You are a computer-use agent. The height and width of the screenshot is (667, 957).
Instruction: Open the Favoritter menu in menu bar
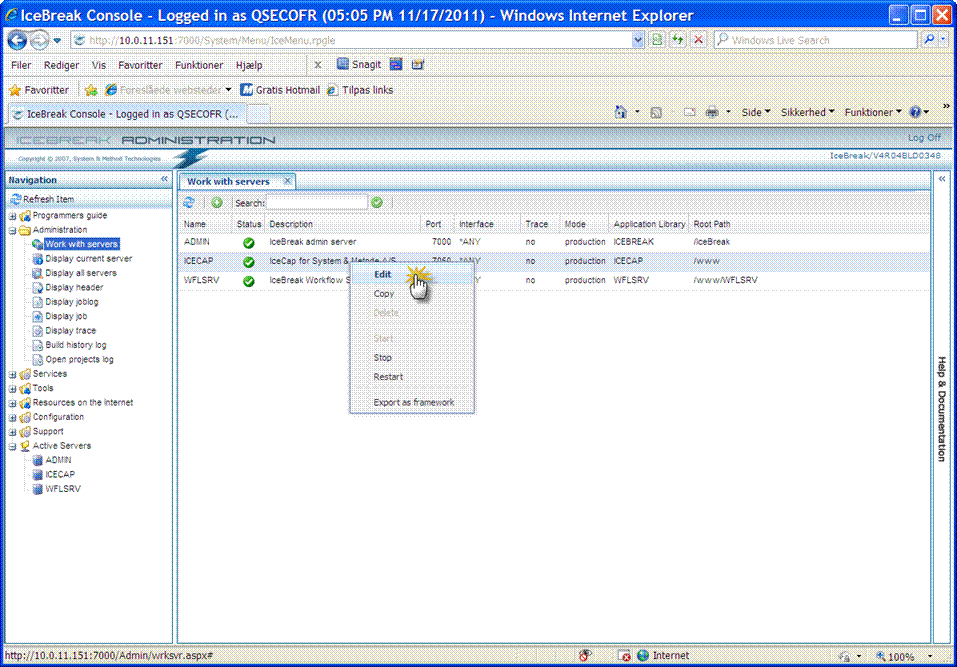140,65
